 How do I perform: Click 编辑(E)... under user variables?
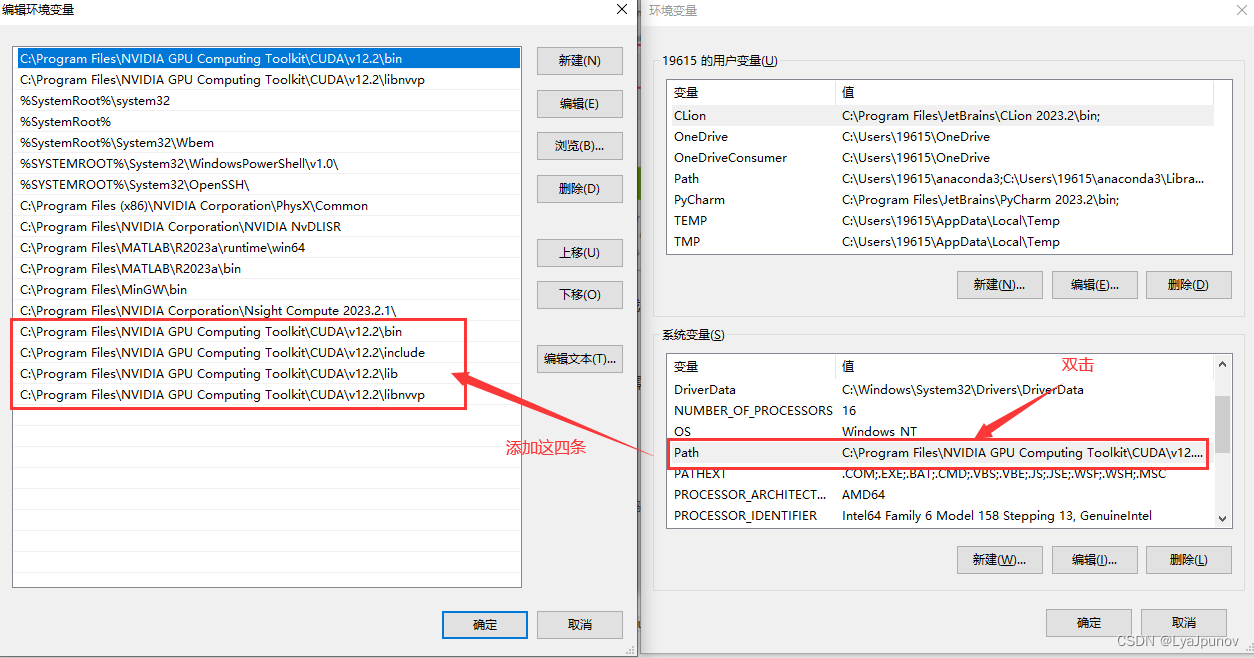coord(1095,284)
